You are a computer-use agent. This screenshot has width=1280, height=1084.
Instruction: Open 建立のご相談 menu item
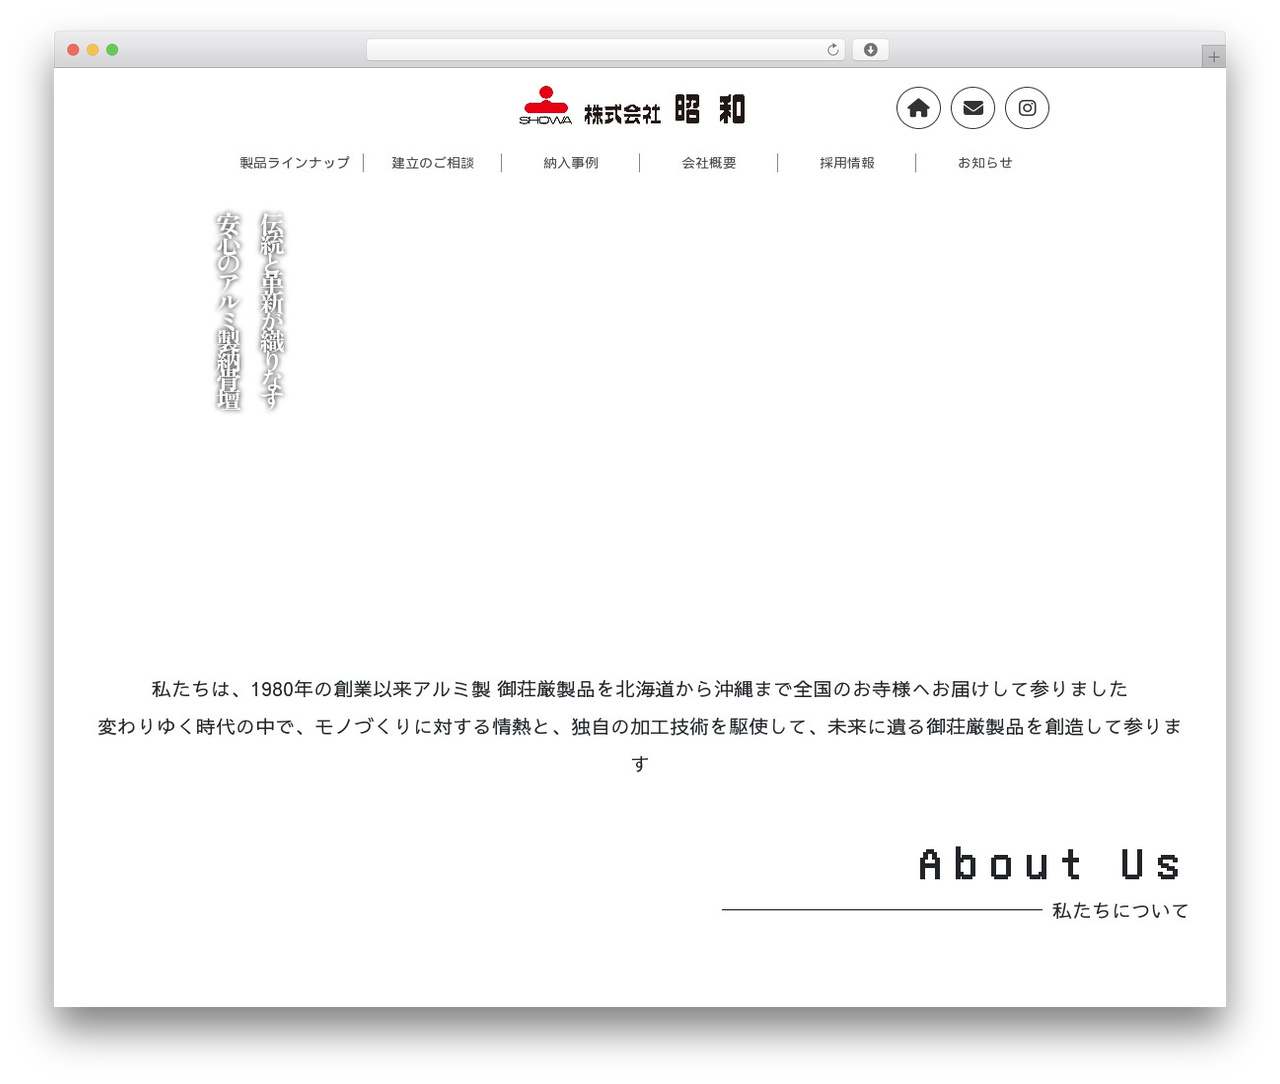point(433,163)
